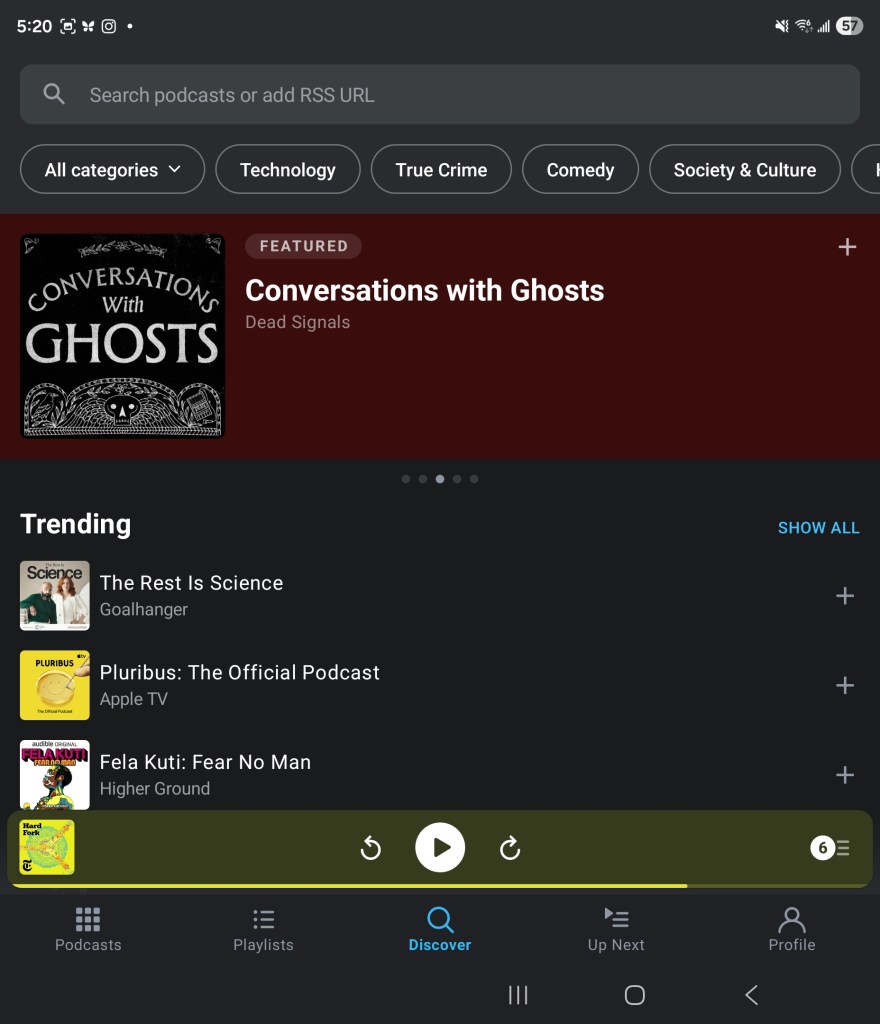The width and height of the screenshot is (880, 1024).
Task: Select Society & Culture category chip
Action: pos(744,170)
